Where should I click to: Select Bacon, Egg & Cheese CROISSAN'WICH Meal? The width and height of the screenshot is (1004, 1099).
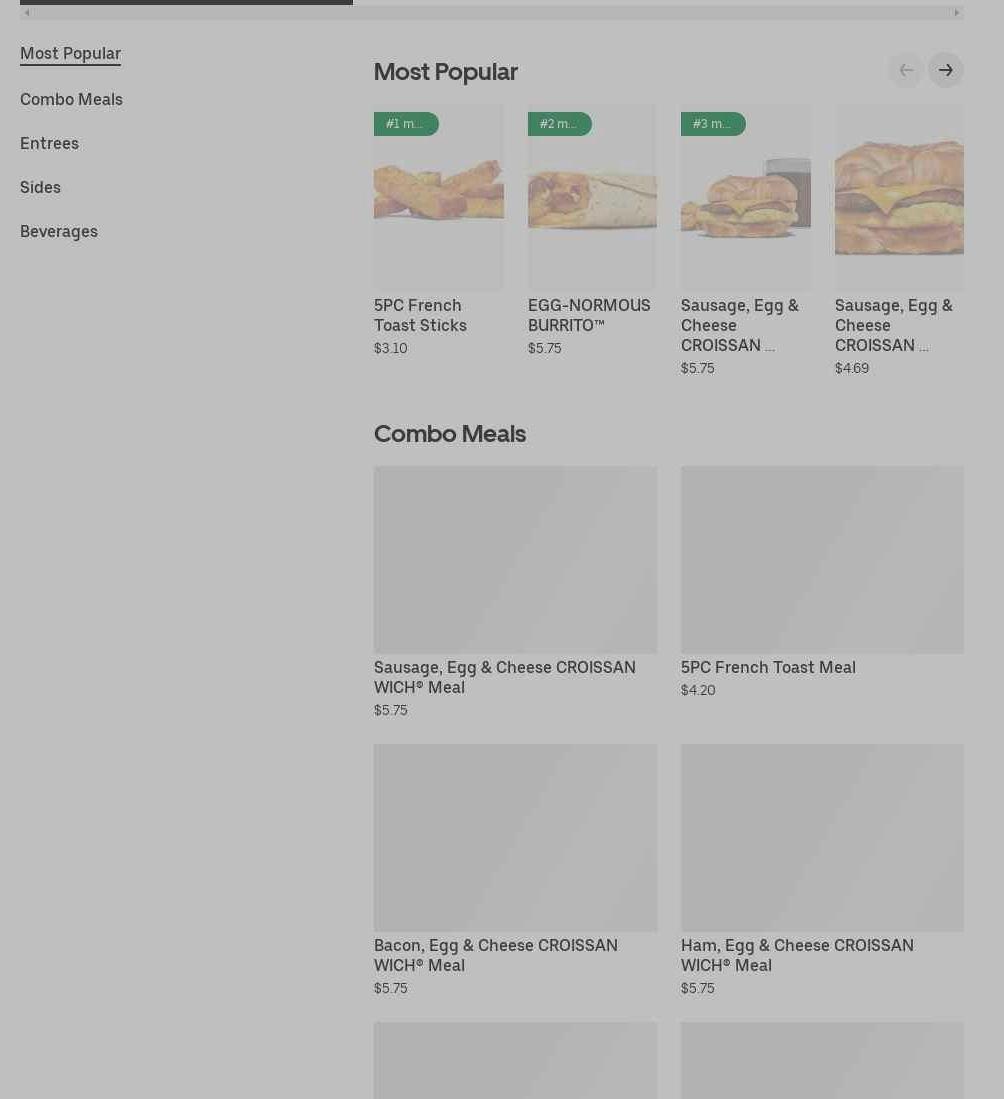point(495,954)
